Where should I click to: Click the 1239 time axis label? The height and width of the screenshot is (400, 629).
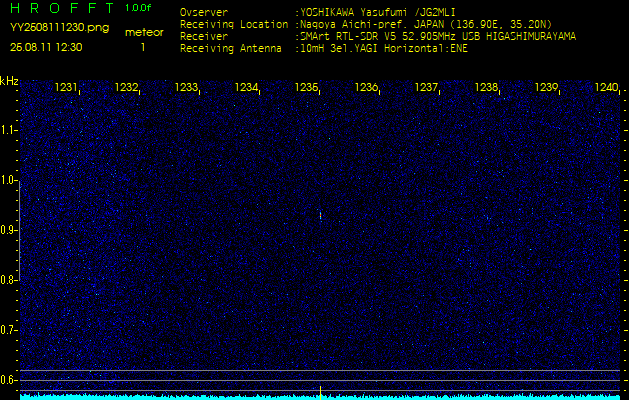(x=546, y=87)
